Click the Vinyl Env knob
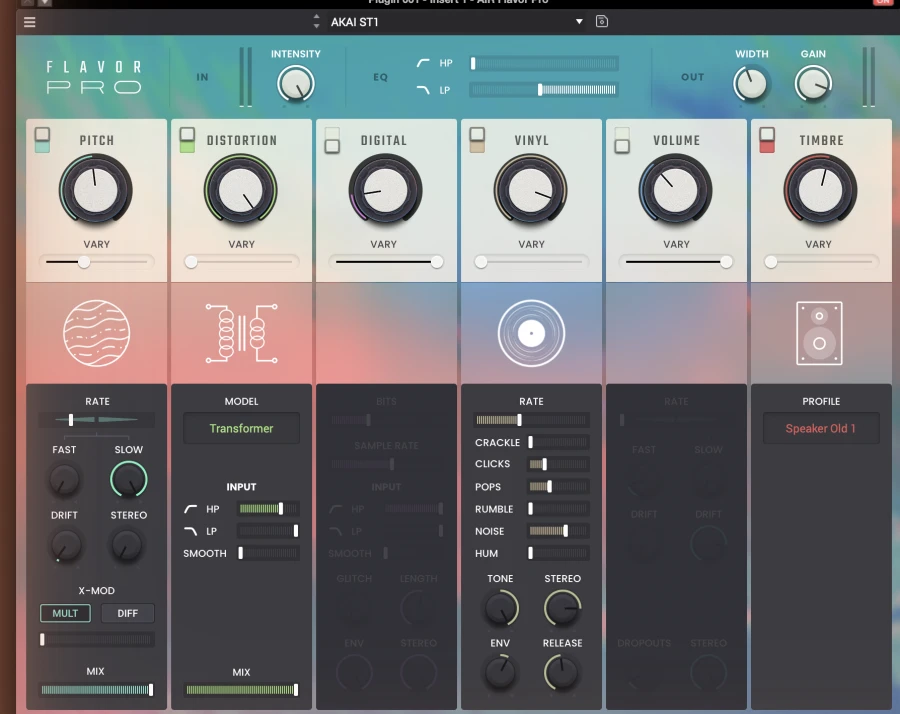The image size is (900, 714). click(x=500, y=672)
